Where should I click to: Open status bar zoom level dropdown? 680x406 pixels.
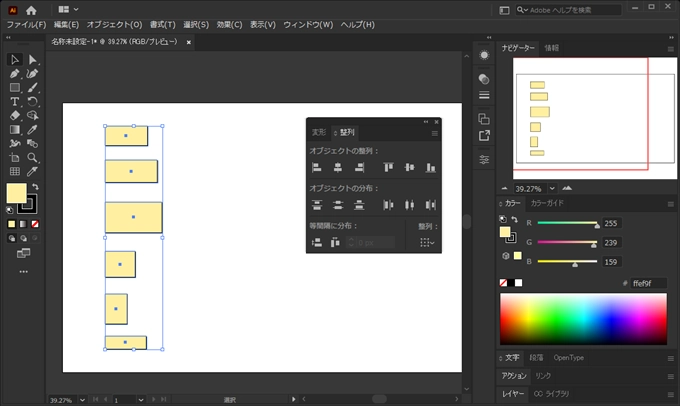pyautogui.click(x=82, y=400)
